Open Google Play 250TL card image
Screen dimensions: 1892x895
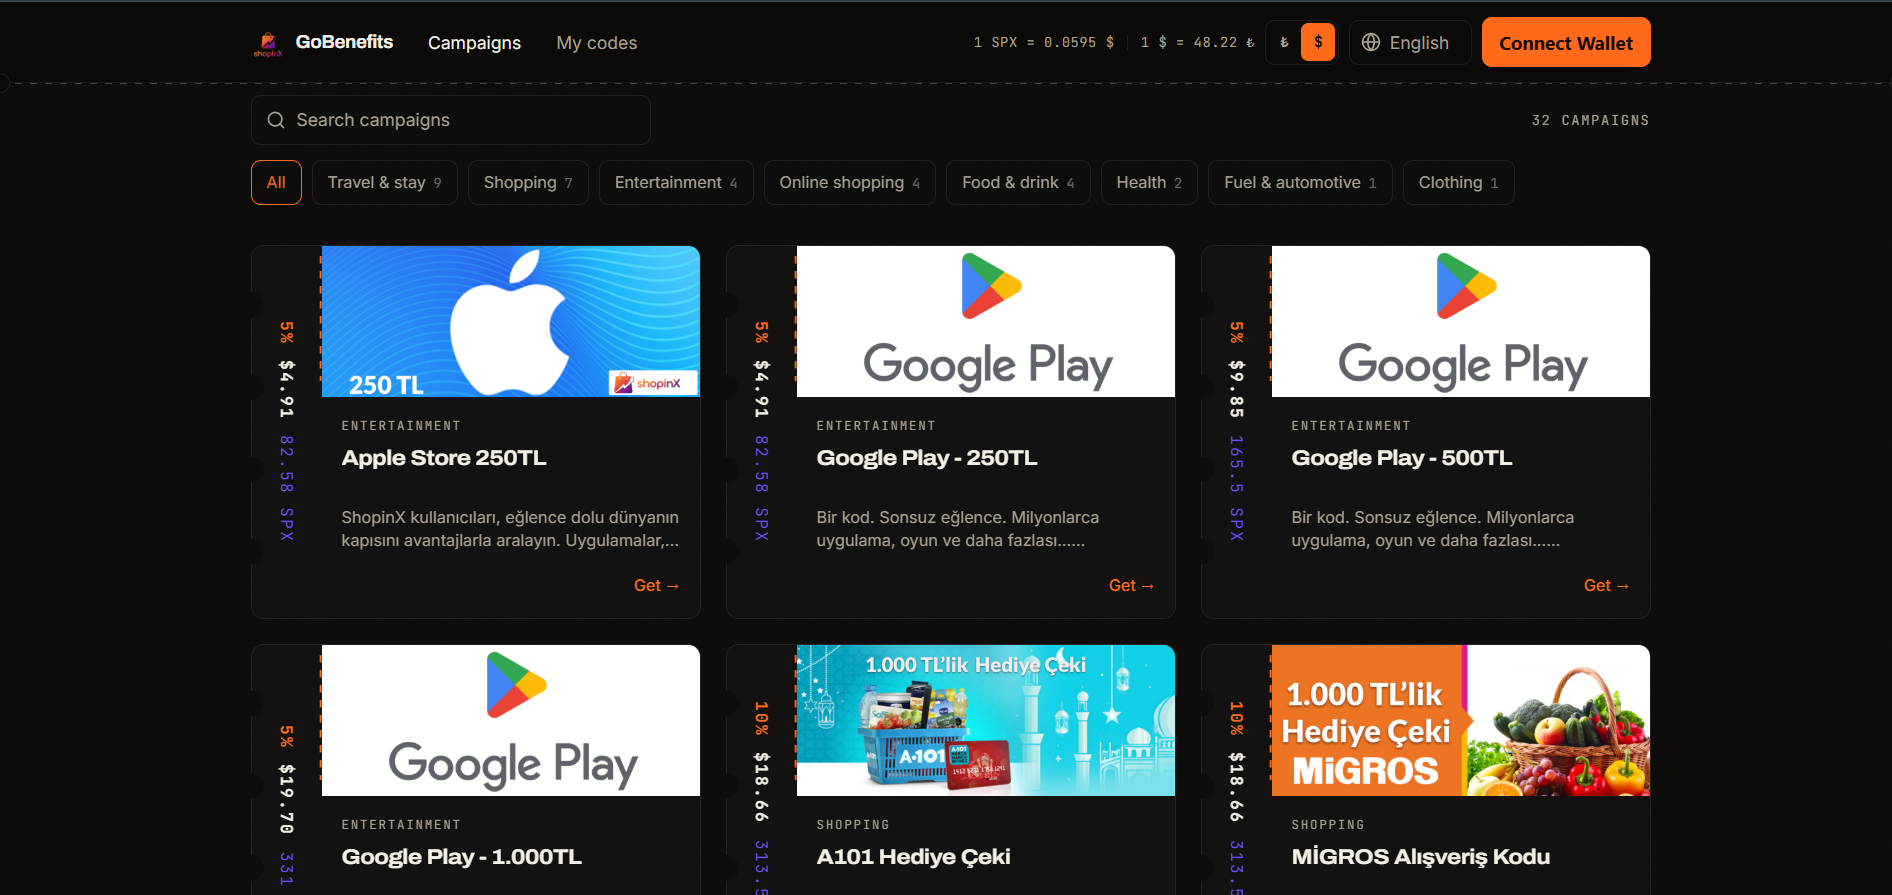(x=986, y=322)
